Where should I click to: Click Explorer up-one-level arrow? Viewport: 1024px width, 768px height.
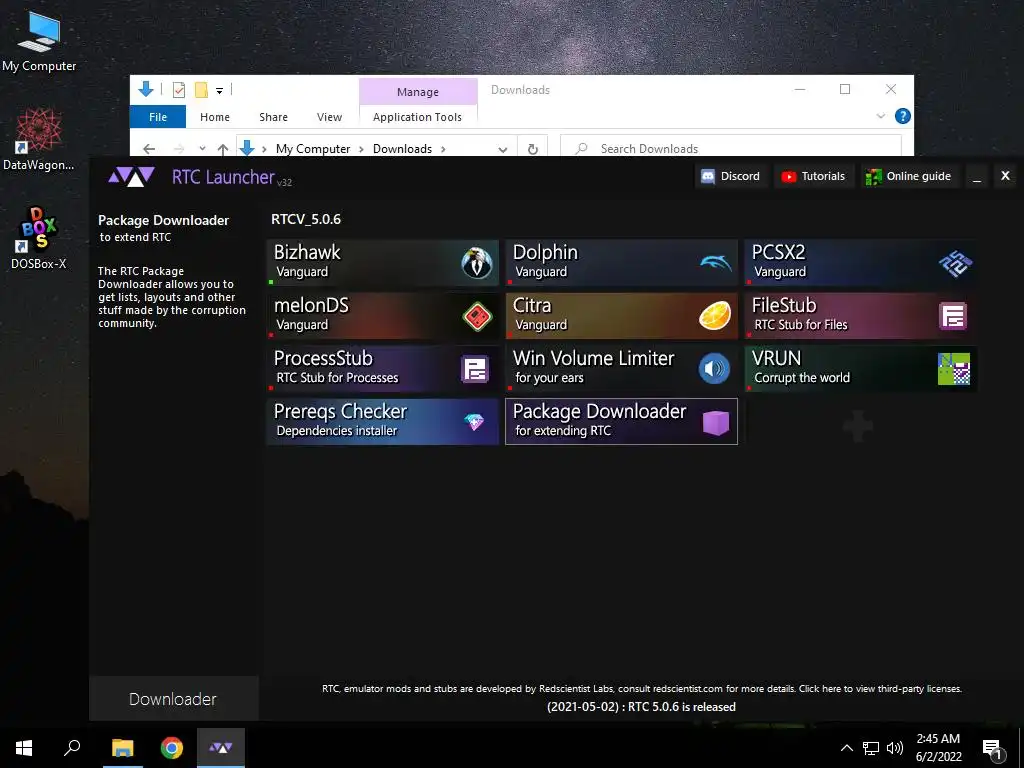(x=223, y=149)
